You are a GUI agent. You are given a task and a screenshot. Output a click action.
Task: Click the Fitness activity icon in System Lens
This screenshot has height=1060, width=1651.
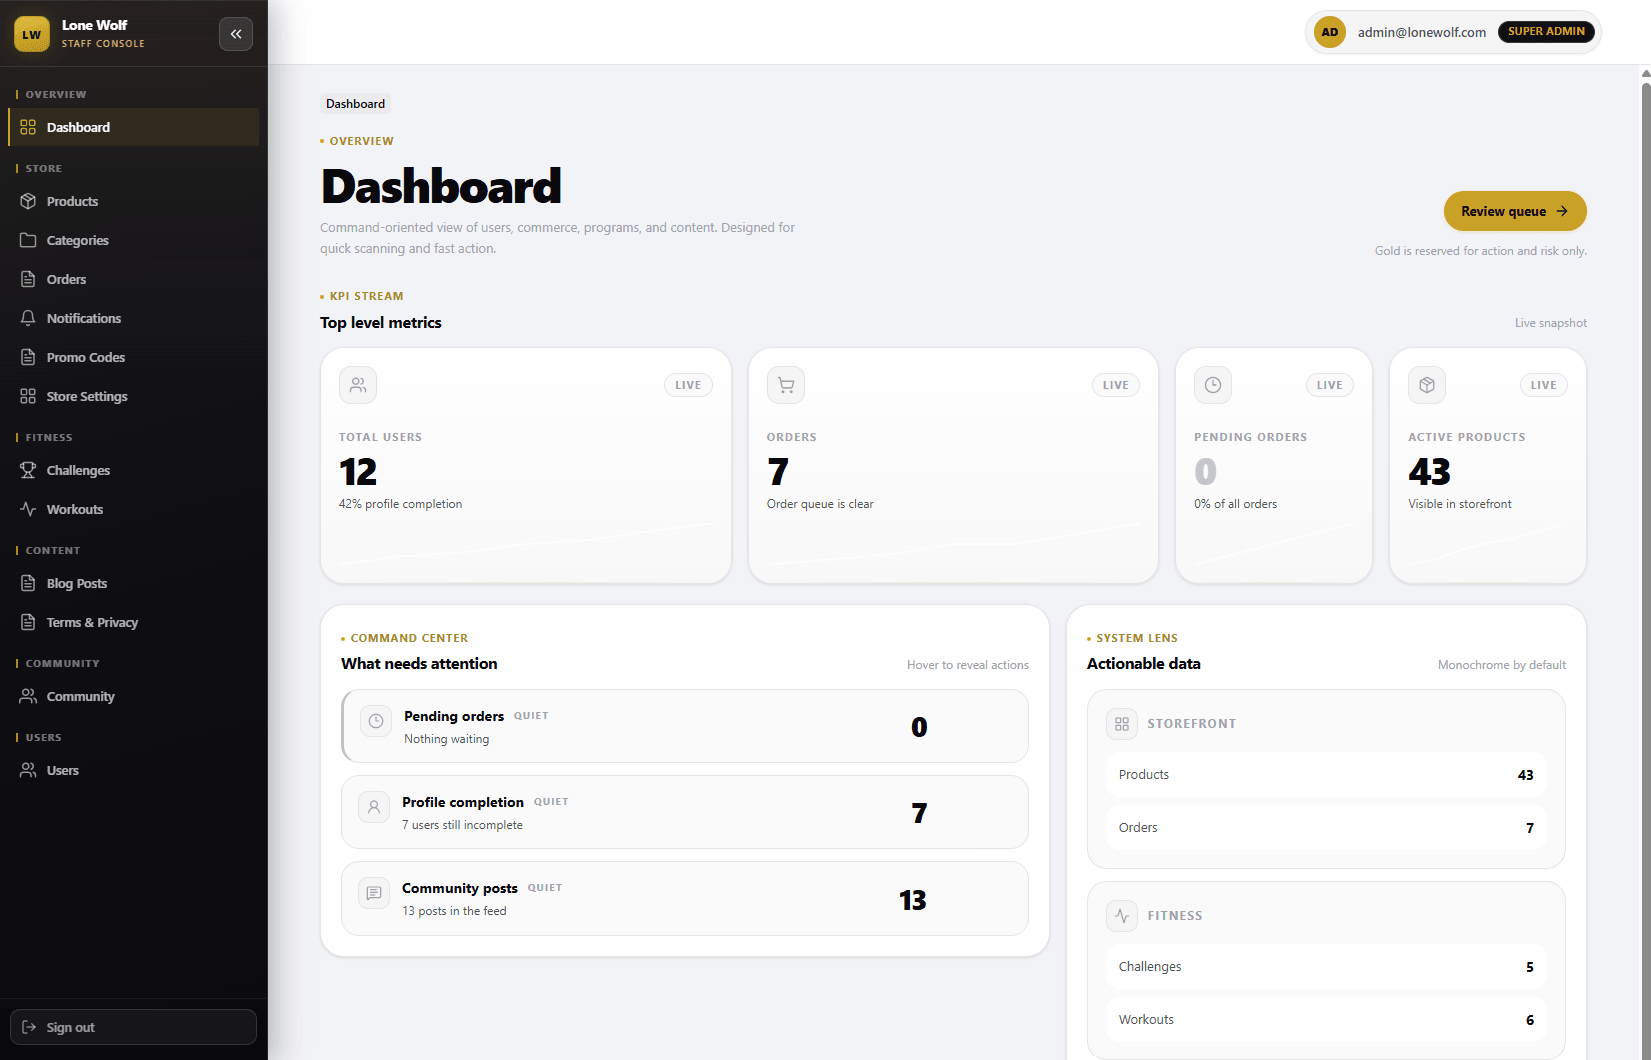coord(1122,915)
